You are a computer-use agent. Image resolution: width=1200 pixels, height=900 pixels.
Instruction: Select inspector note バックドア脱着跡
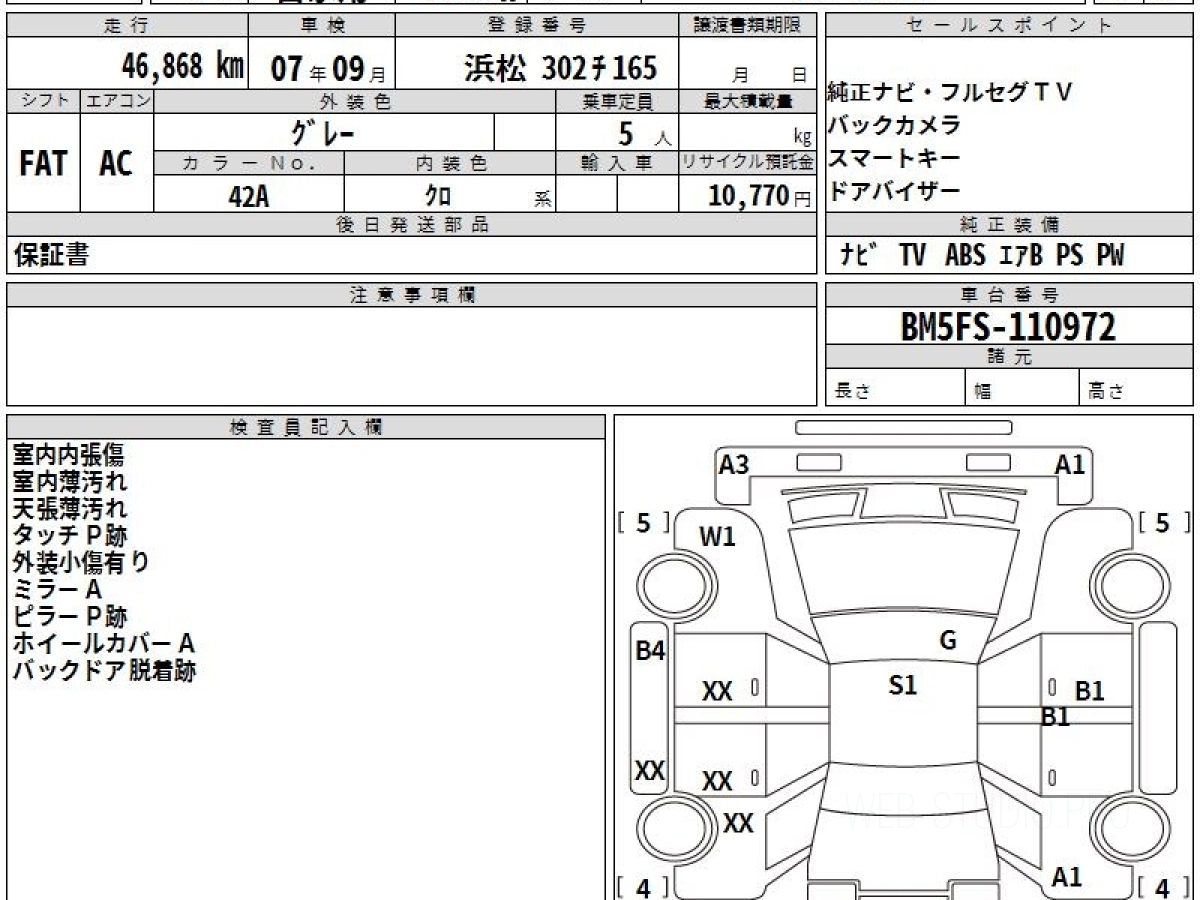tap(104, 671)
